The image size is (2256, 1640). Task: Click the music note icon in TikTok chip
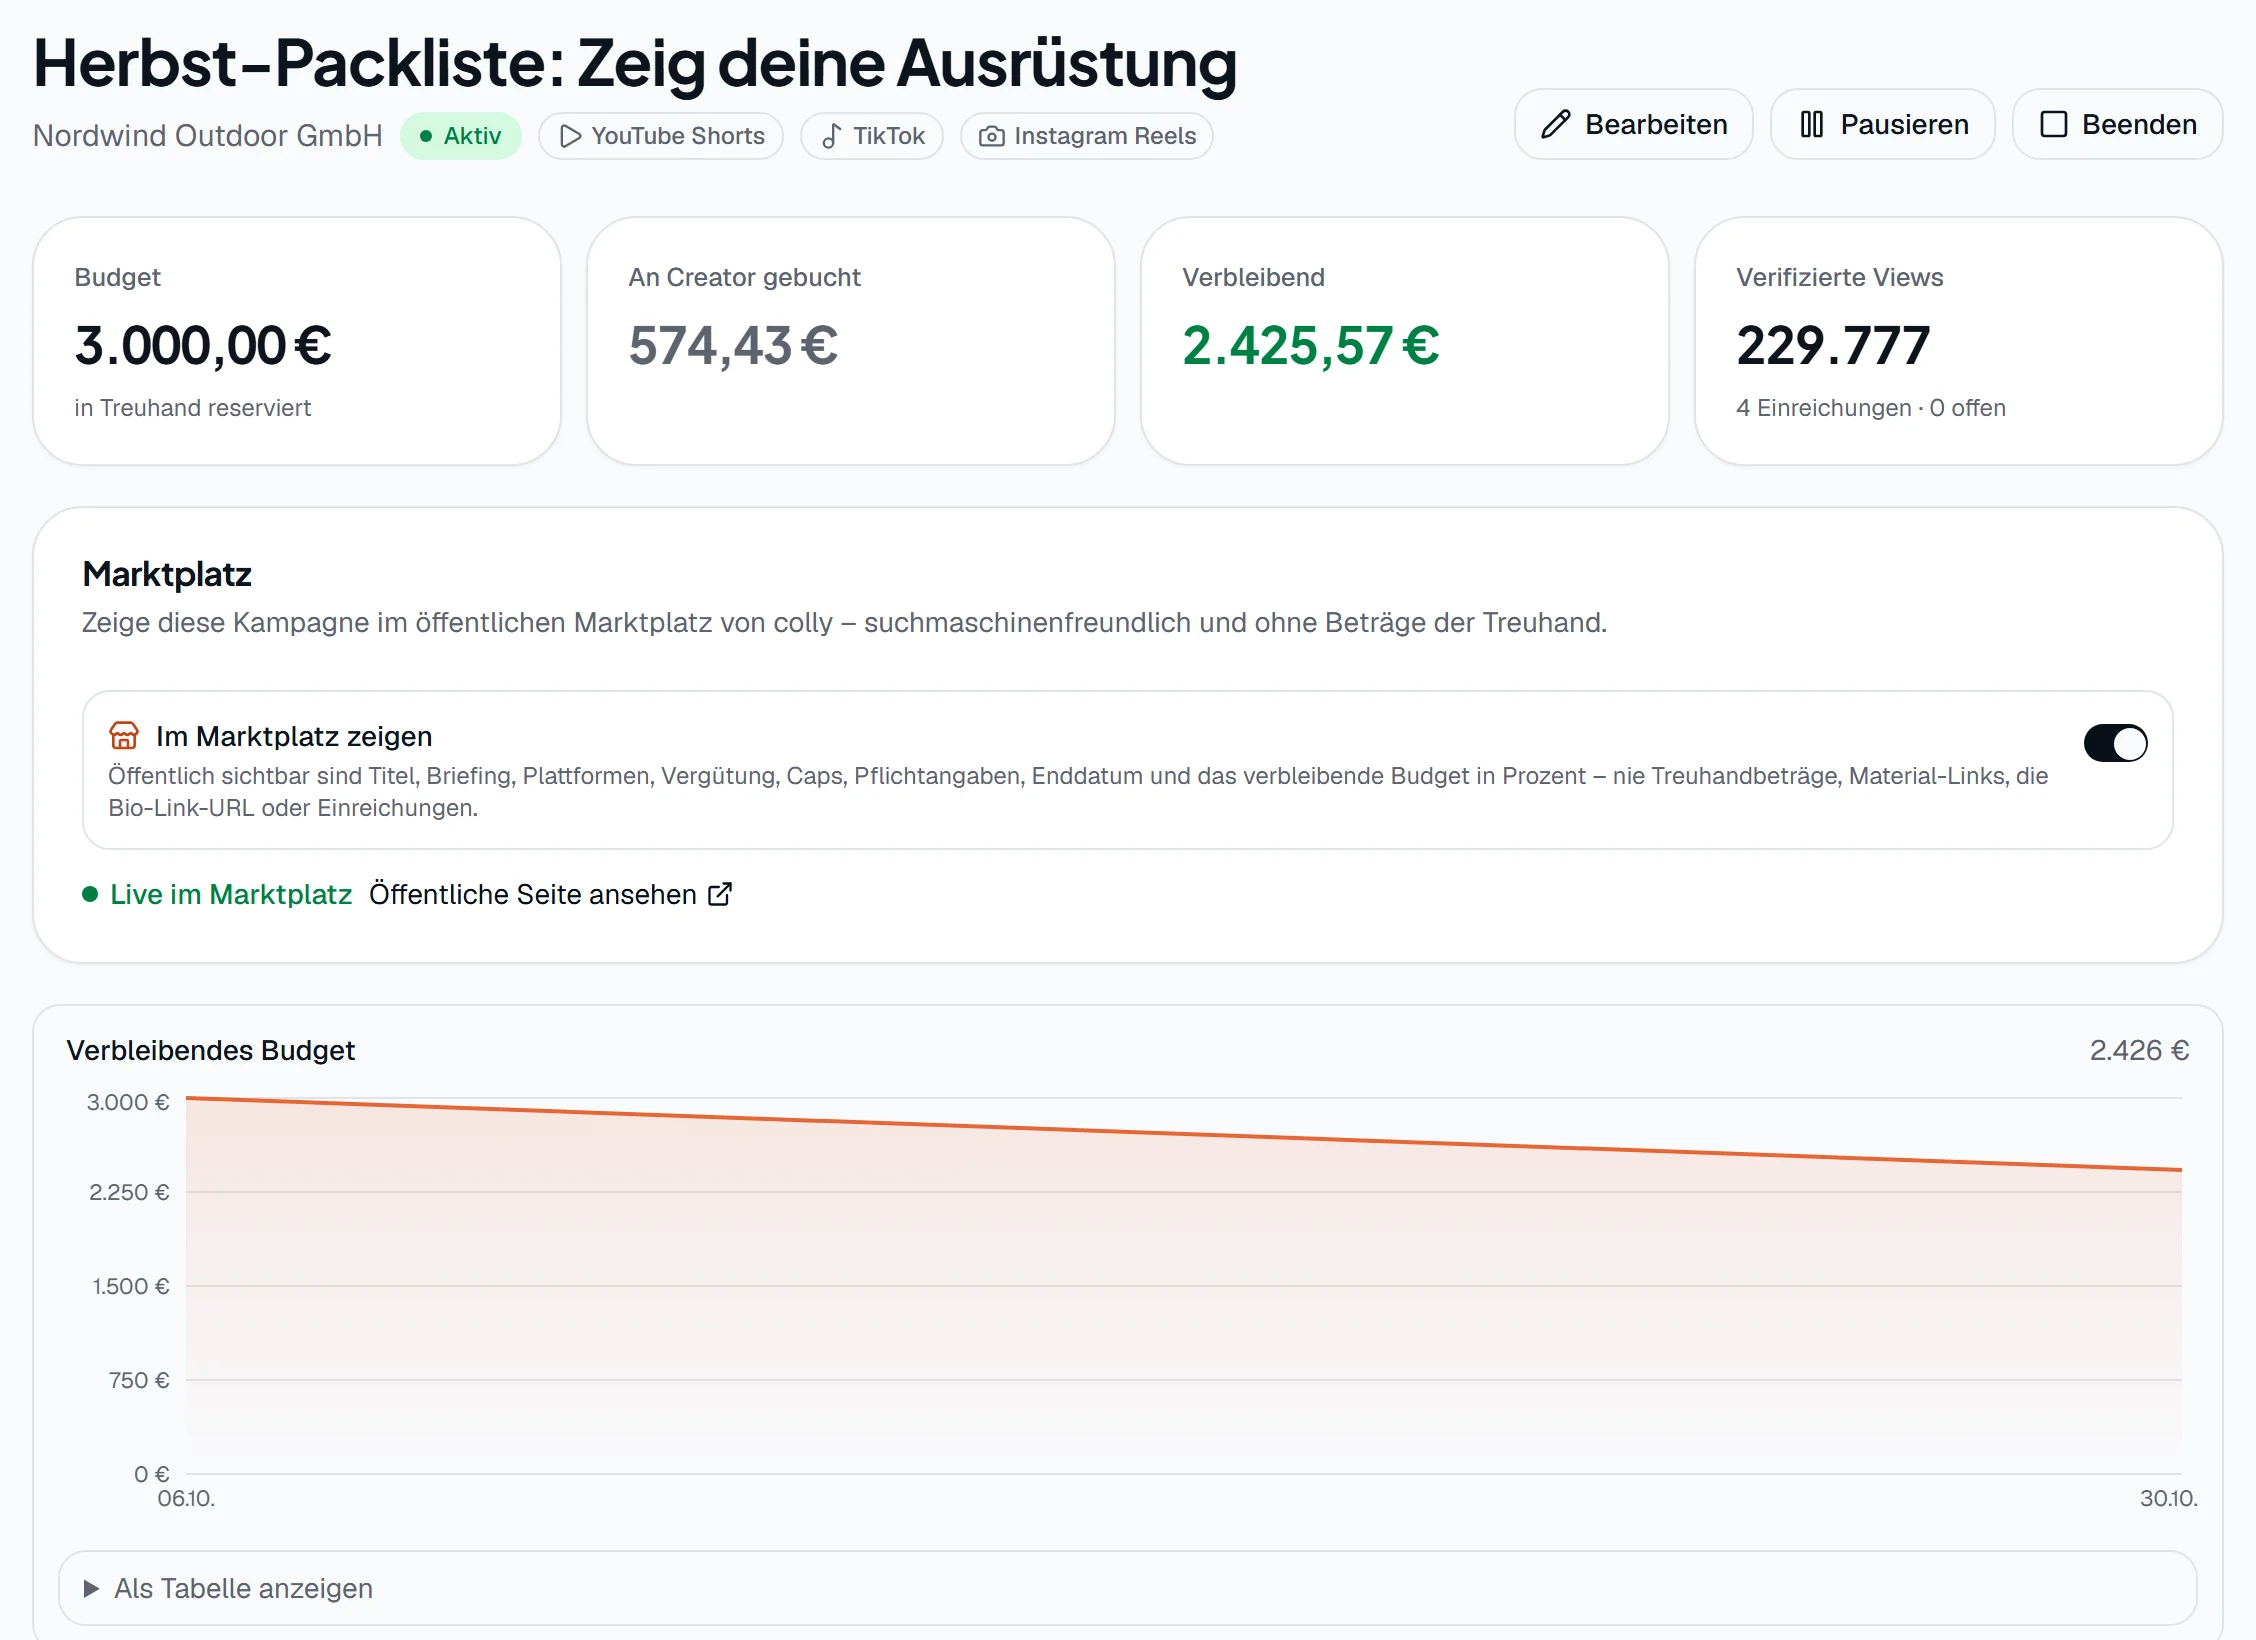tap(831, 136)
